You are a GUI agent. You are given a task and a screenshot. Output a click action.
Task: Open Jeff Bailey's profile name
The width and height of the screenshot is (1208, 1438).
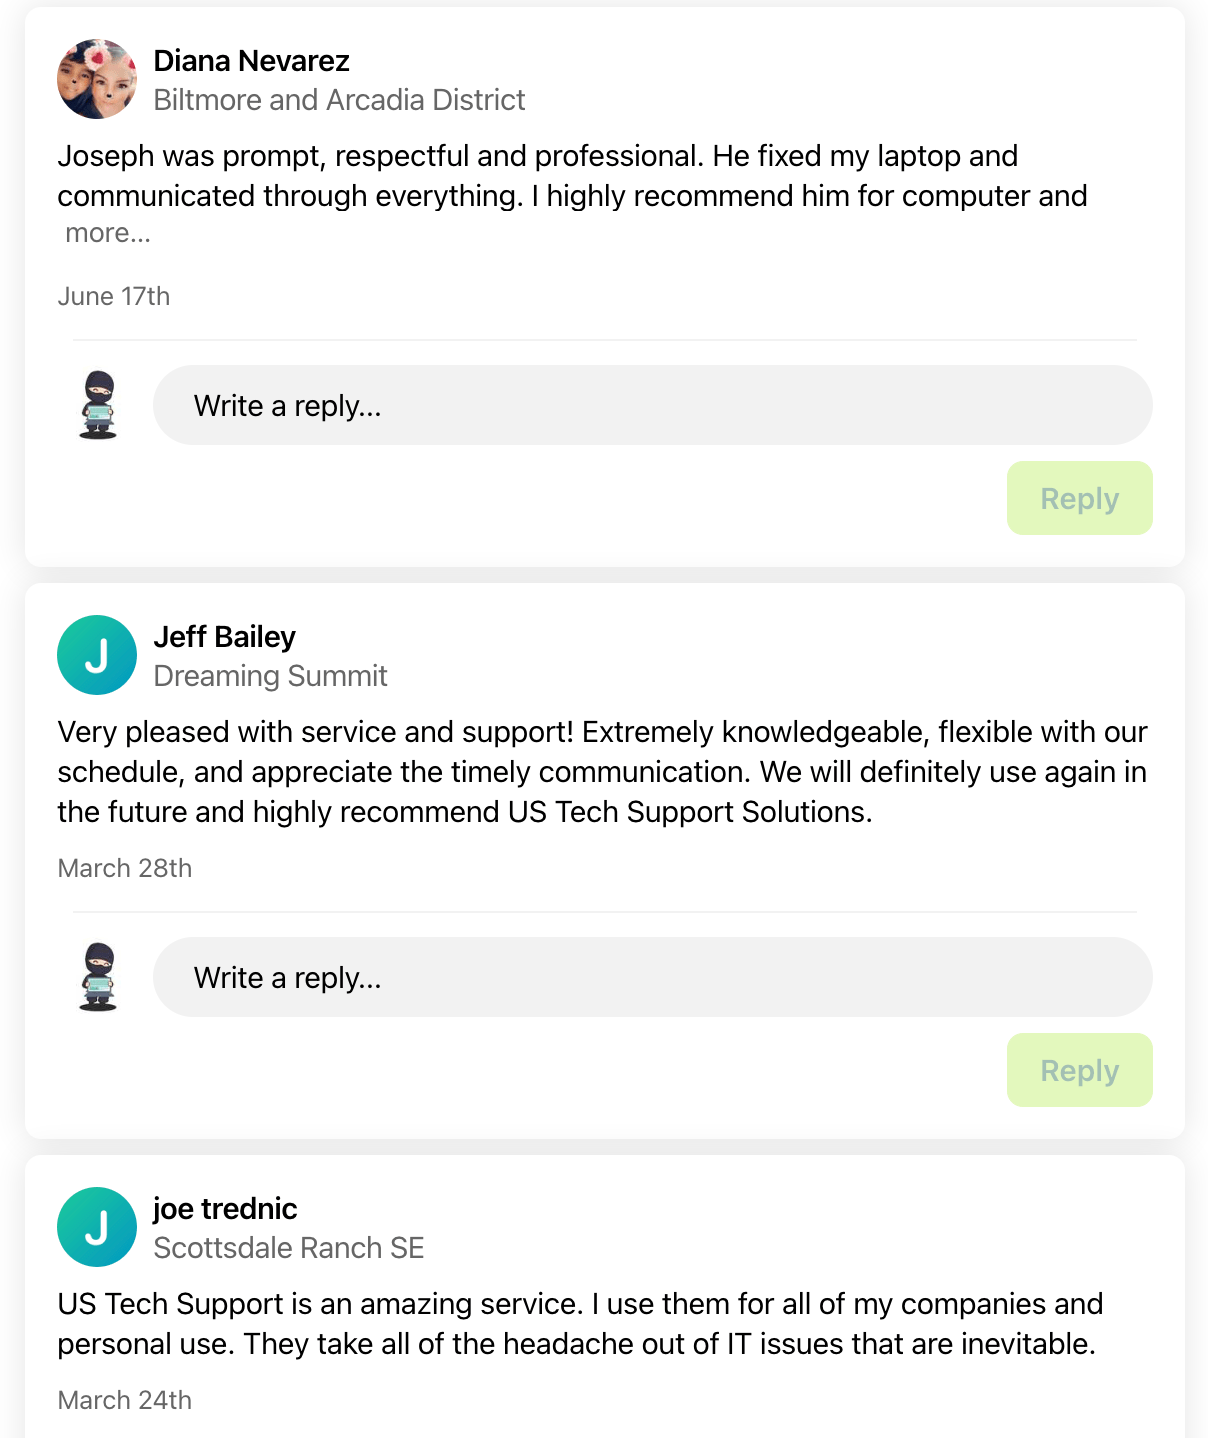pos(224,637)
